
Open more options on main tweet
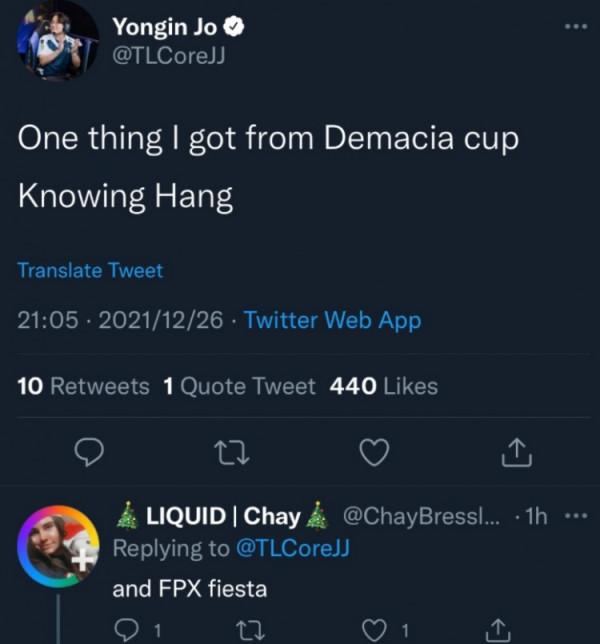pyautogui.click(x=575, y=26)
